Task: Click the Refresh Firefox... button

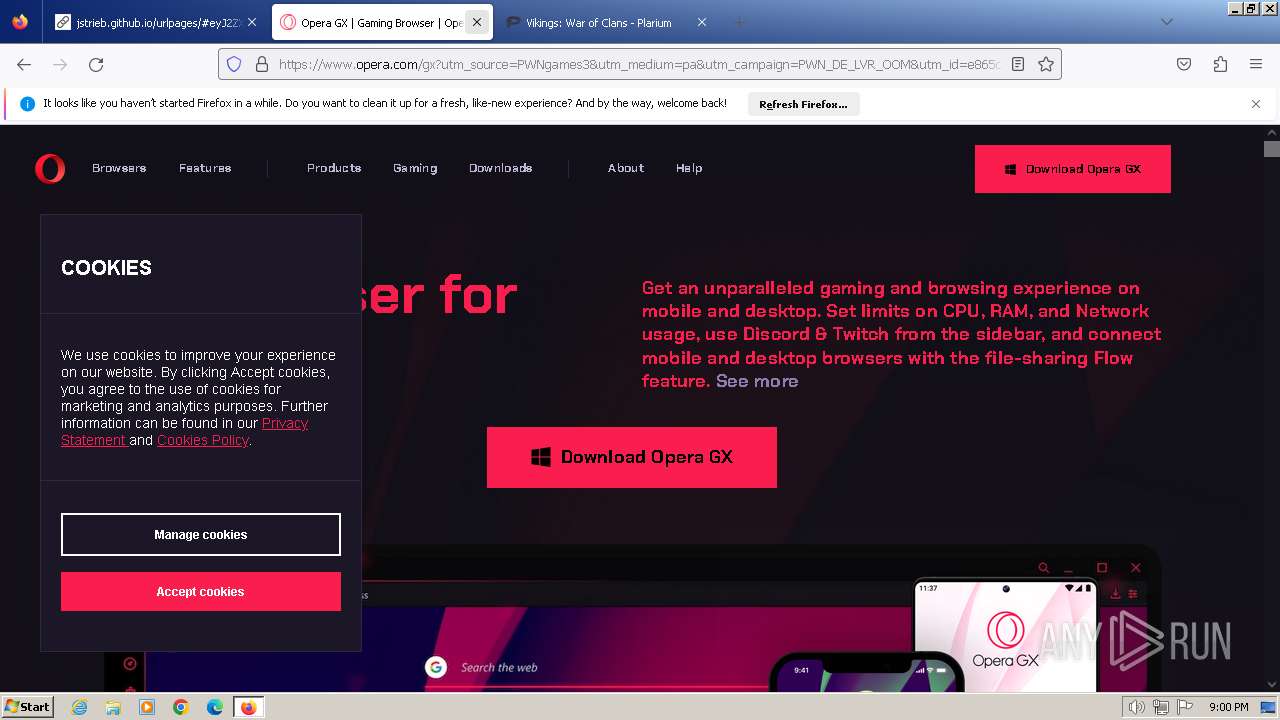Action: [x=803, y=104]
